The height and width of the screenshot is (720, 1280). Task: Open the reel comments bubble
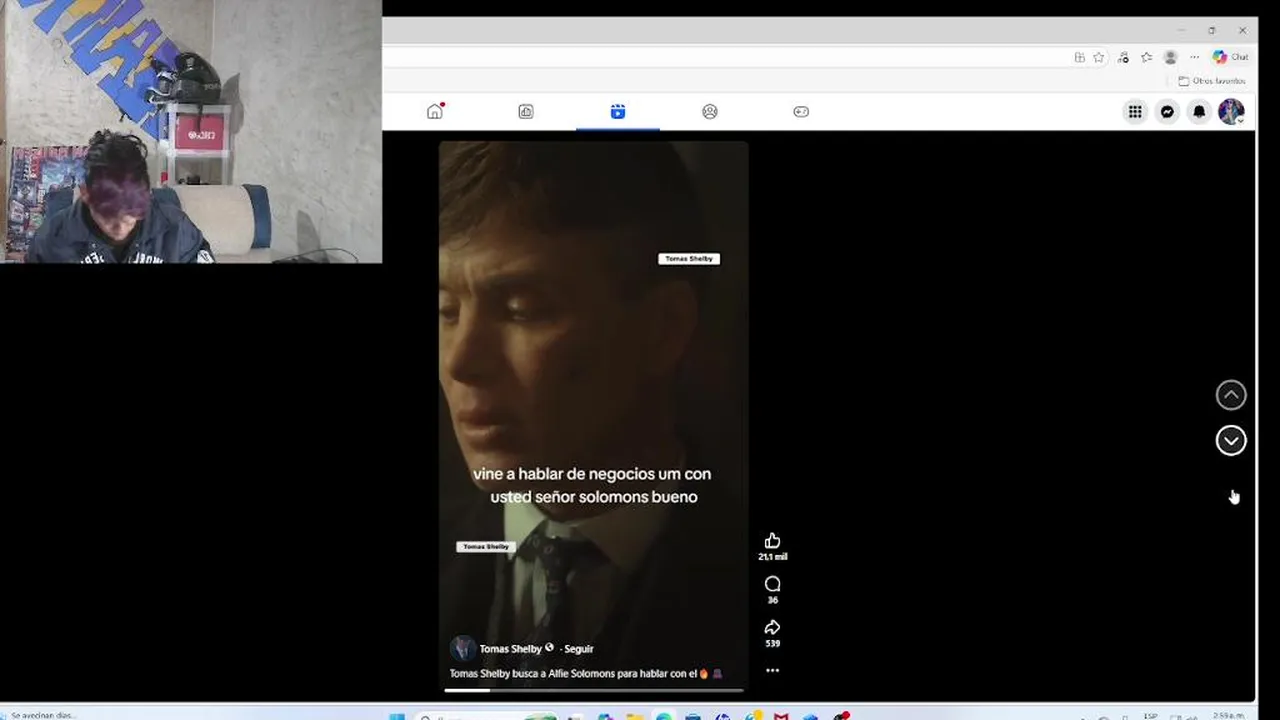(772, 584)
